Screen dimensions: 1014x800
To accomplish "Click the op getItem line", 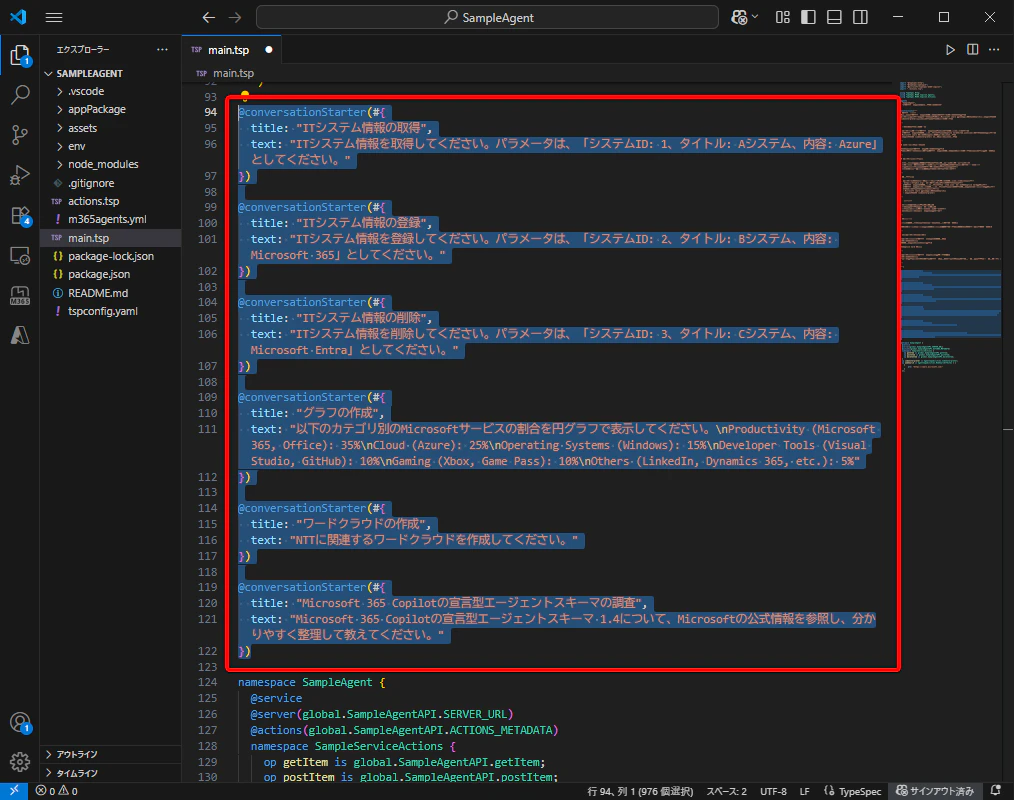I will tap(404, 762).
